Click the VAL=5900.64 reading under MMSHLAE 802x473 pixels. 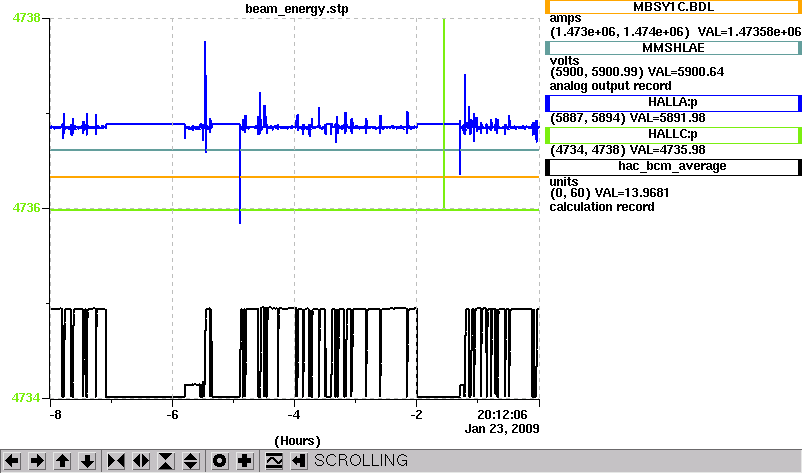click(x=686, y=72)
